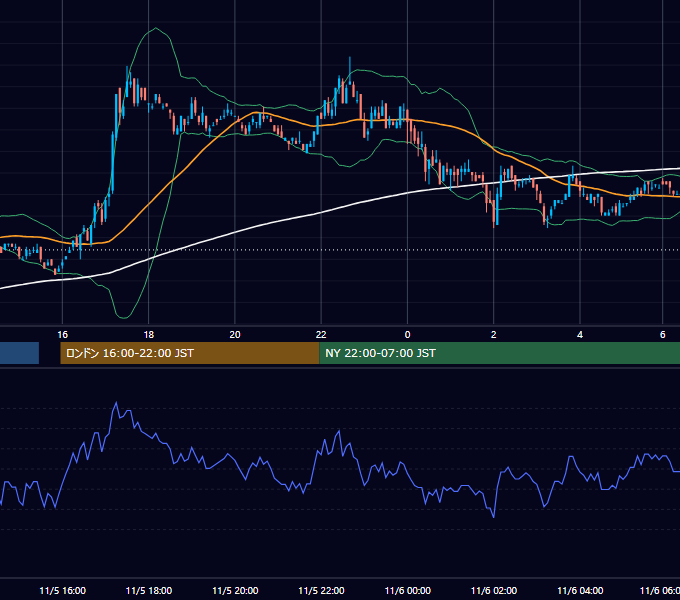
Task: Click the 11/6 04:00 date label
Action: 580,590
